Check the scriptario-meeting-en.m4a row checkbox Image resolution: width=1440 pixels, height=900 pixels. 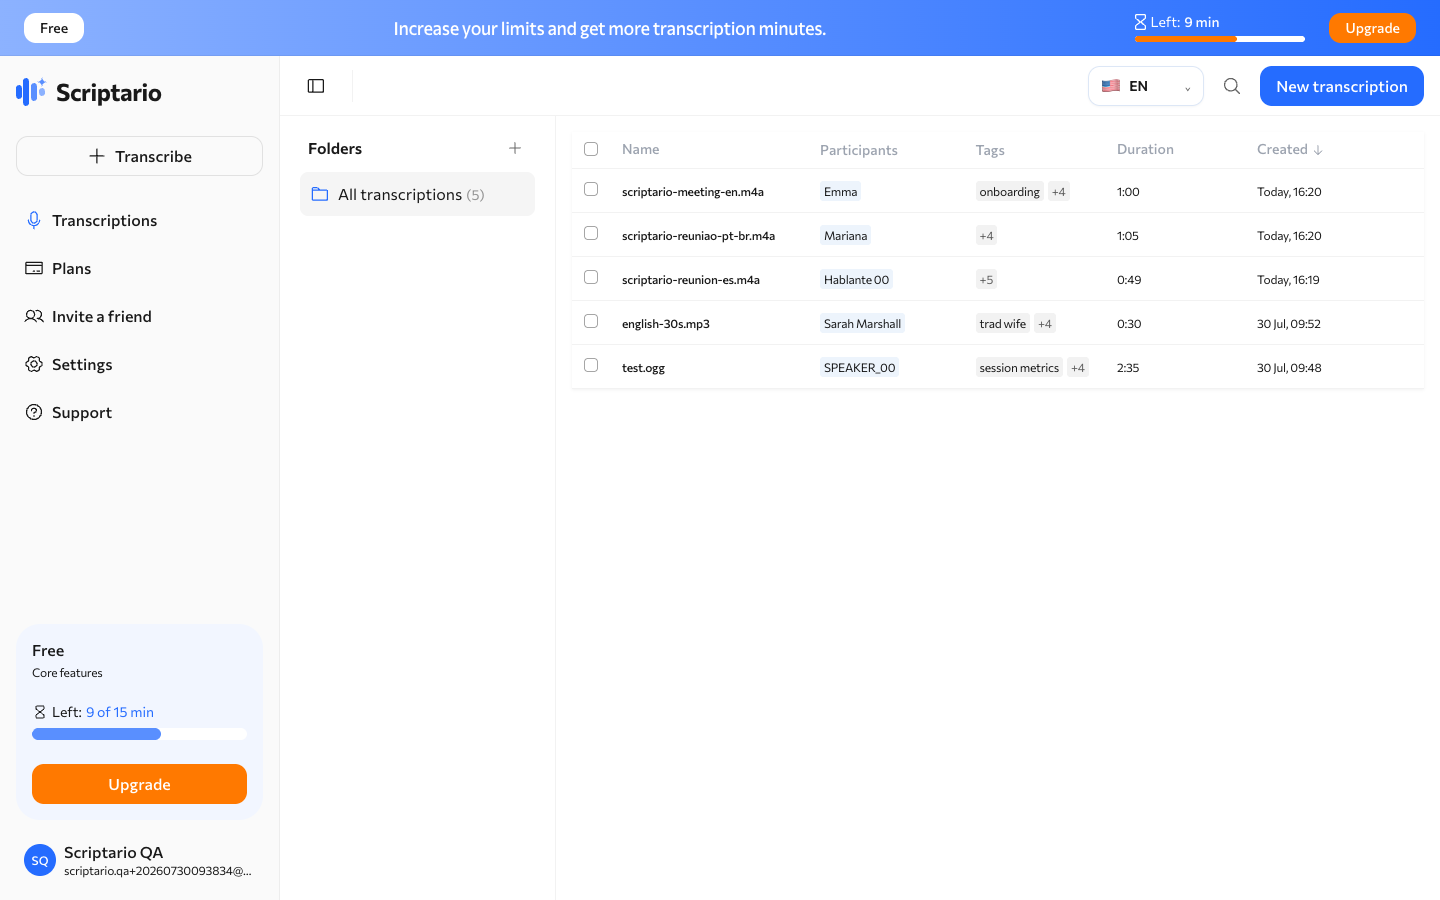[x=591, y=189]
